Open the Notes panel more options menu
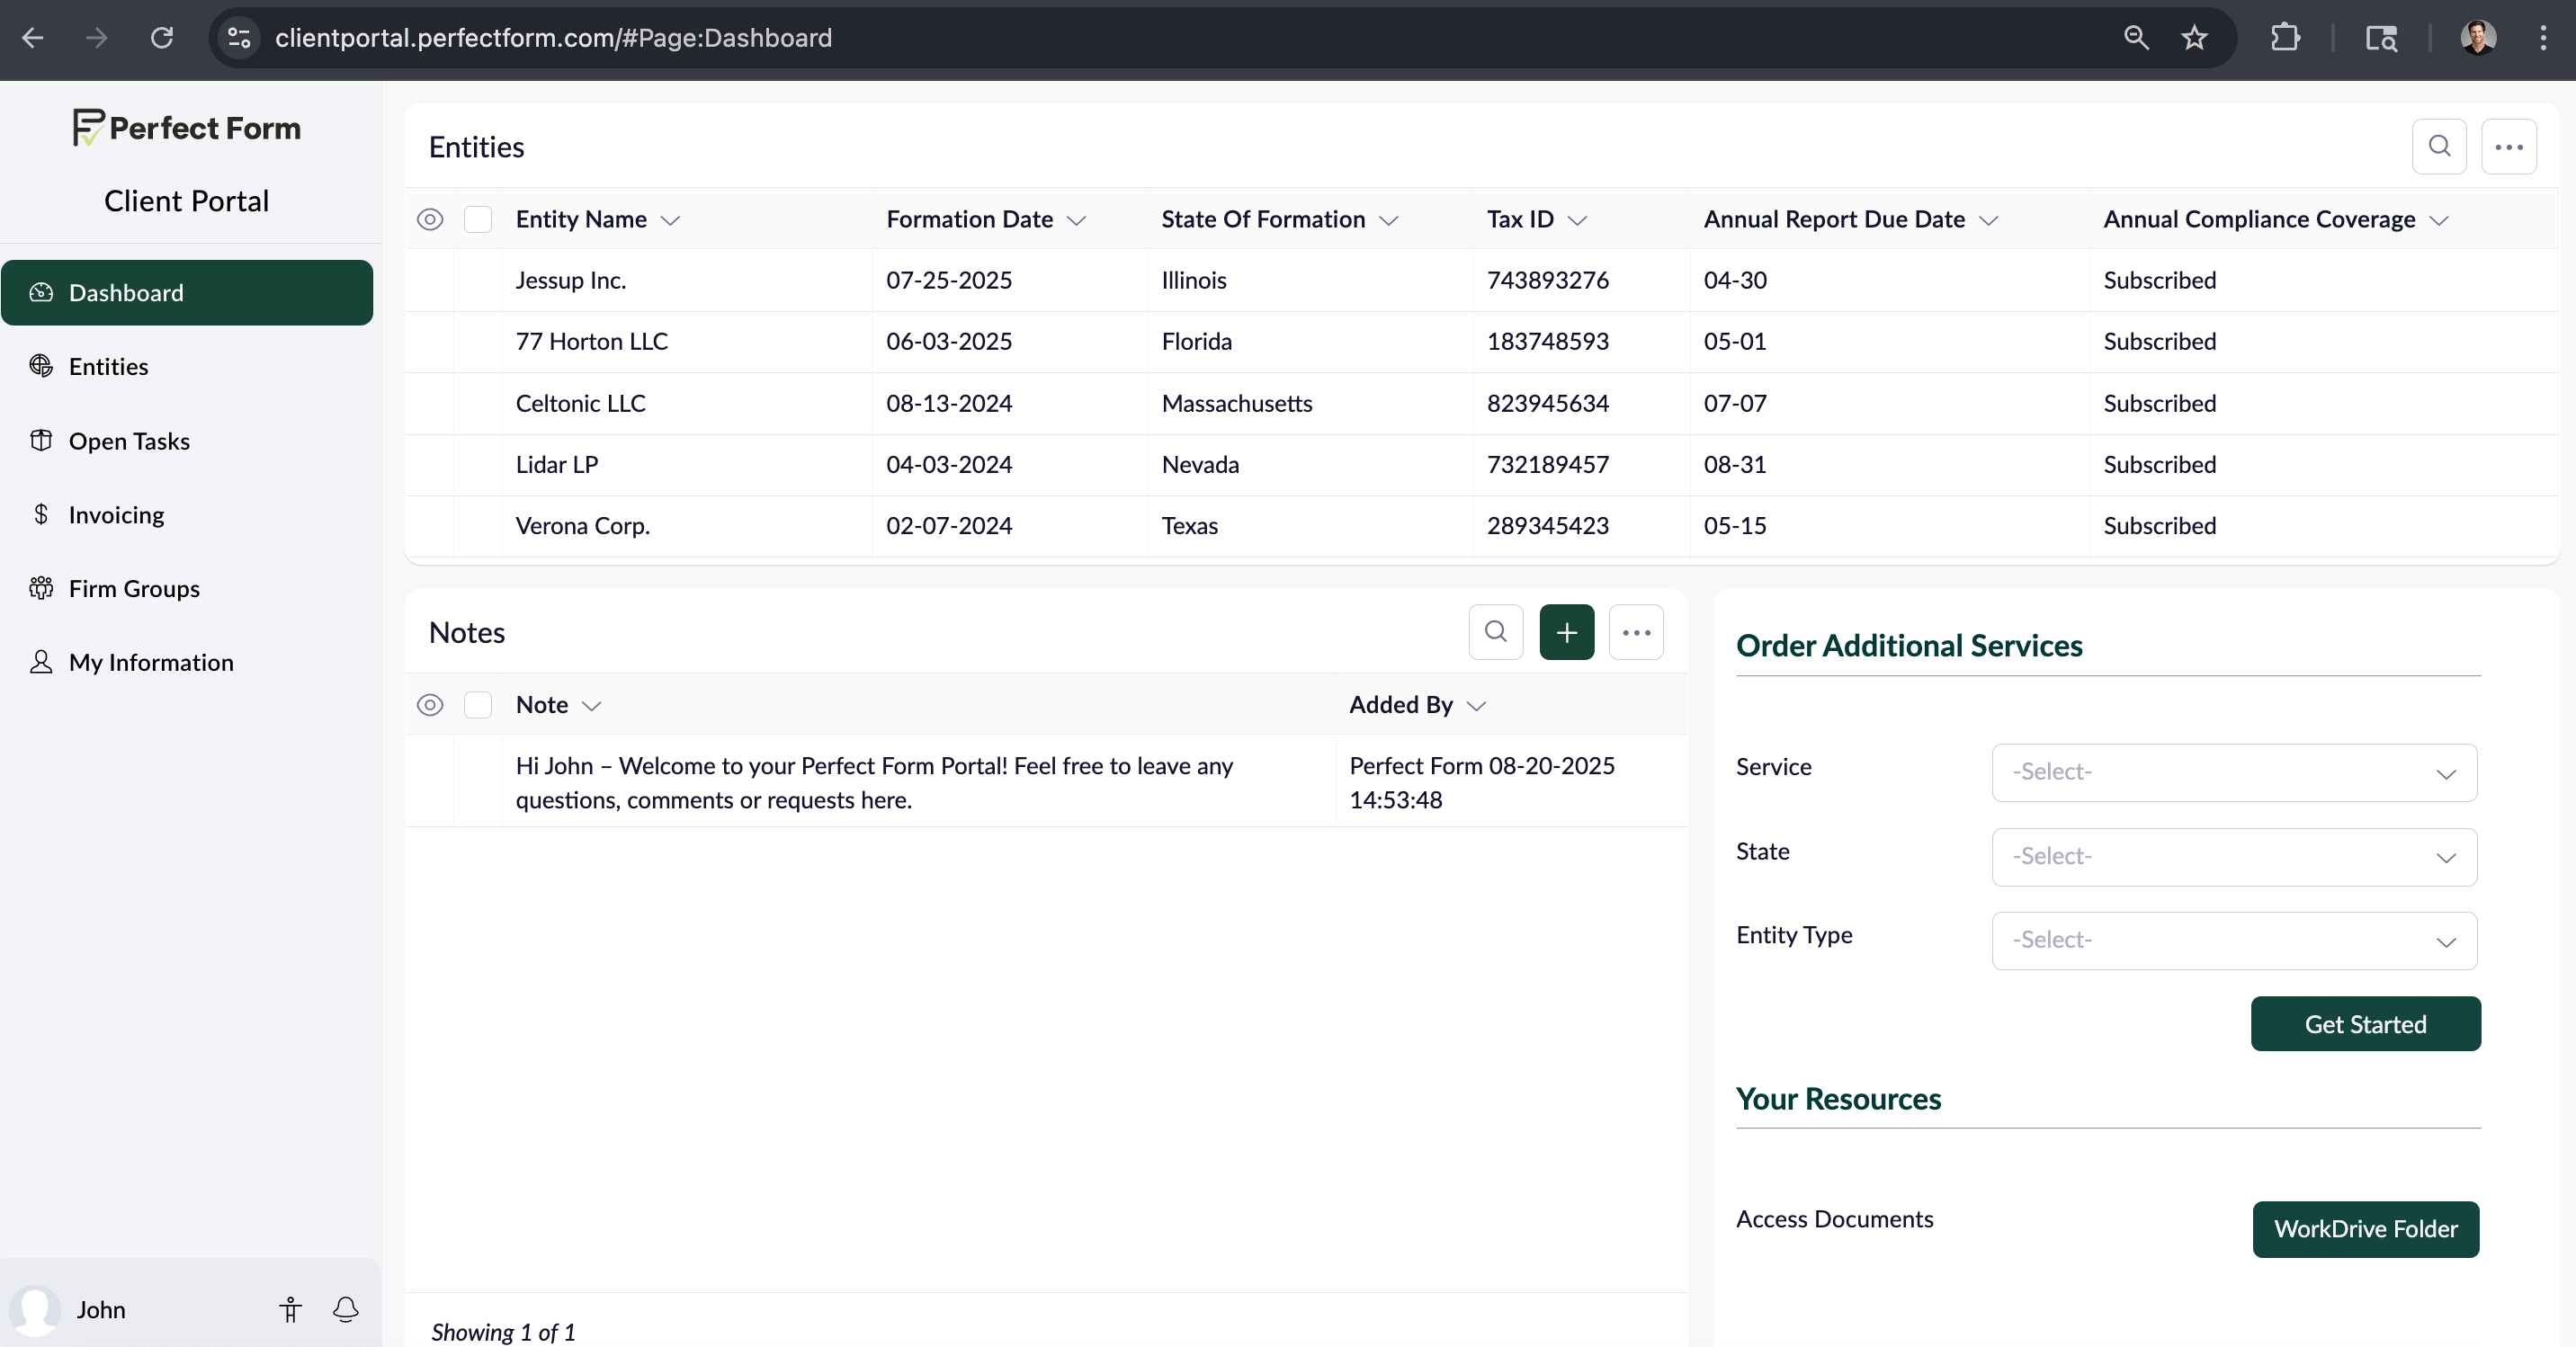 click(x=1636, y=632)
